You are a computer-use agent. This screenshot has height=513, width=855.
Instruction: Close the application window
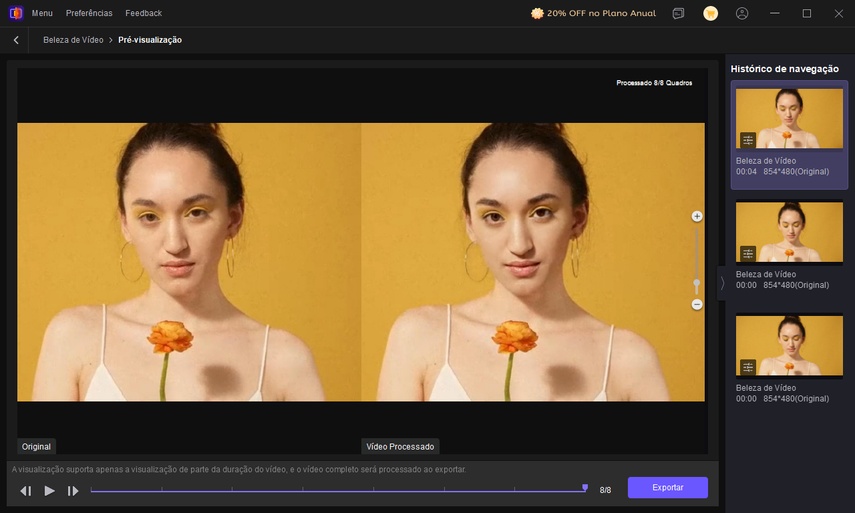coord(839,14)
